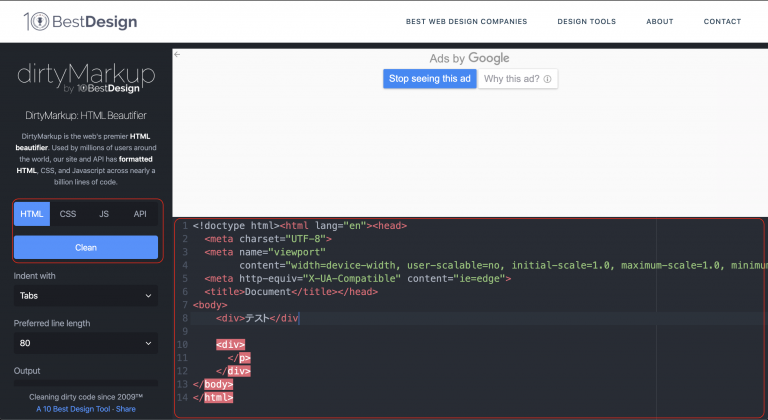Click the highlighted opening div on line 10
The image size is (768, 420).
pos(230,345)
